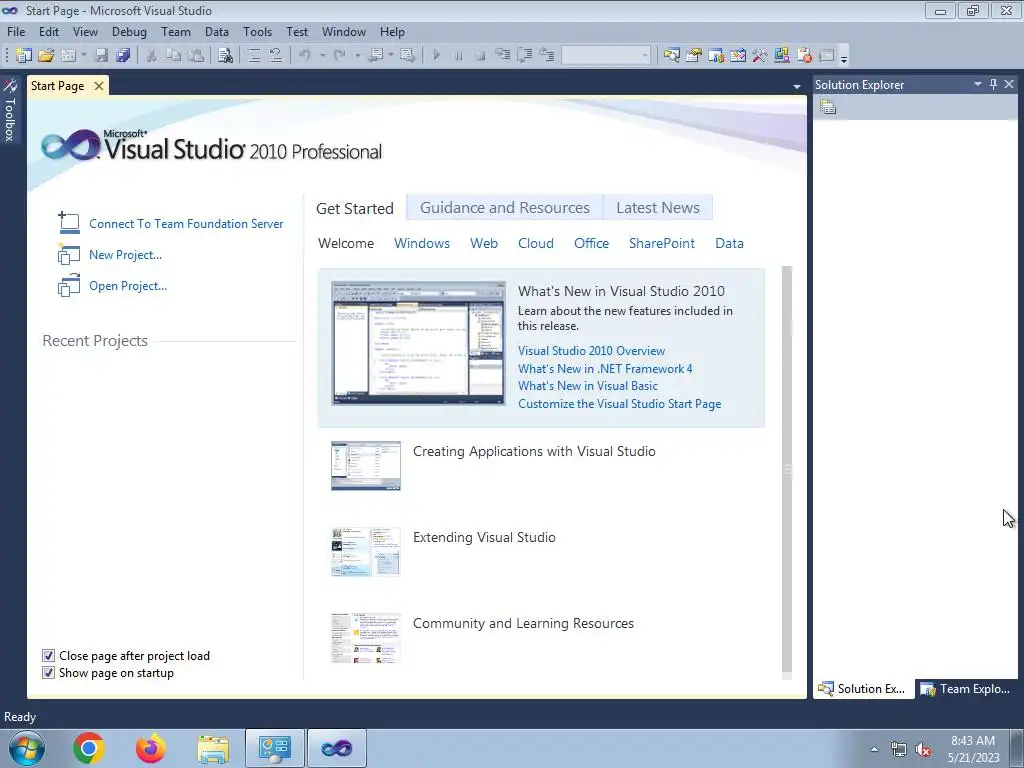Click the Copy toolbar icon
1024x768 pixels.
click(173, 56)
